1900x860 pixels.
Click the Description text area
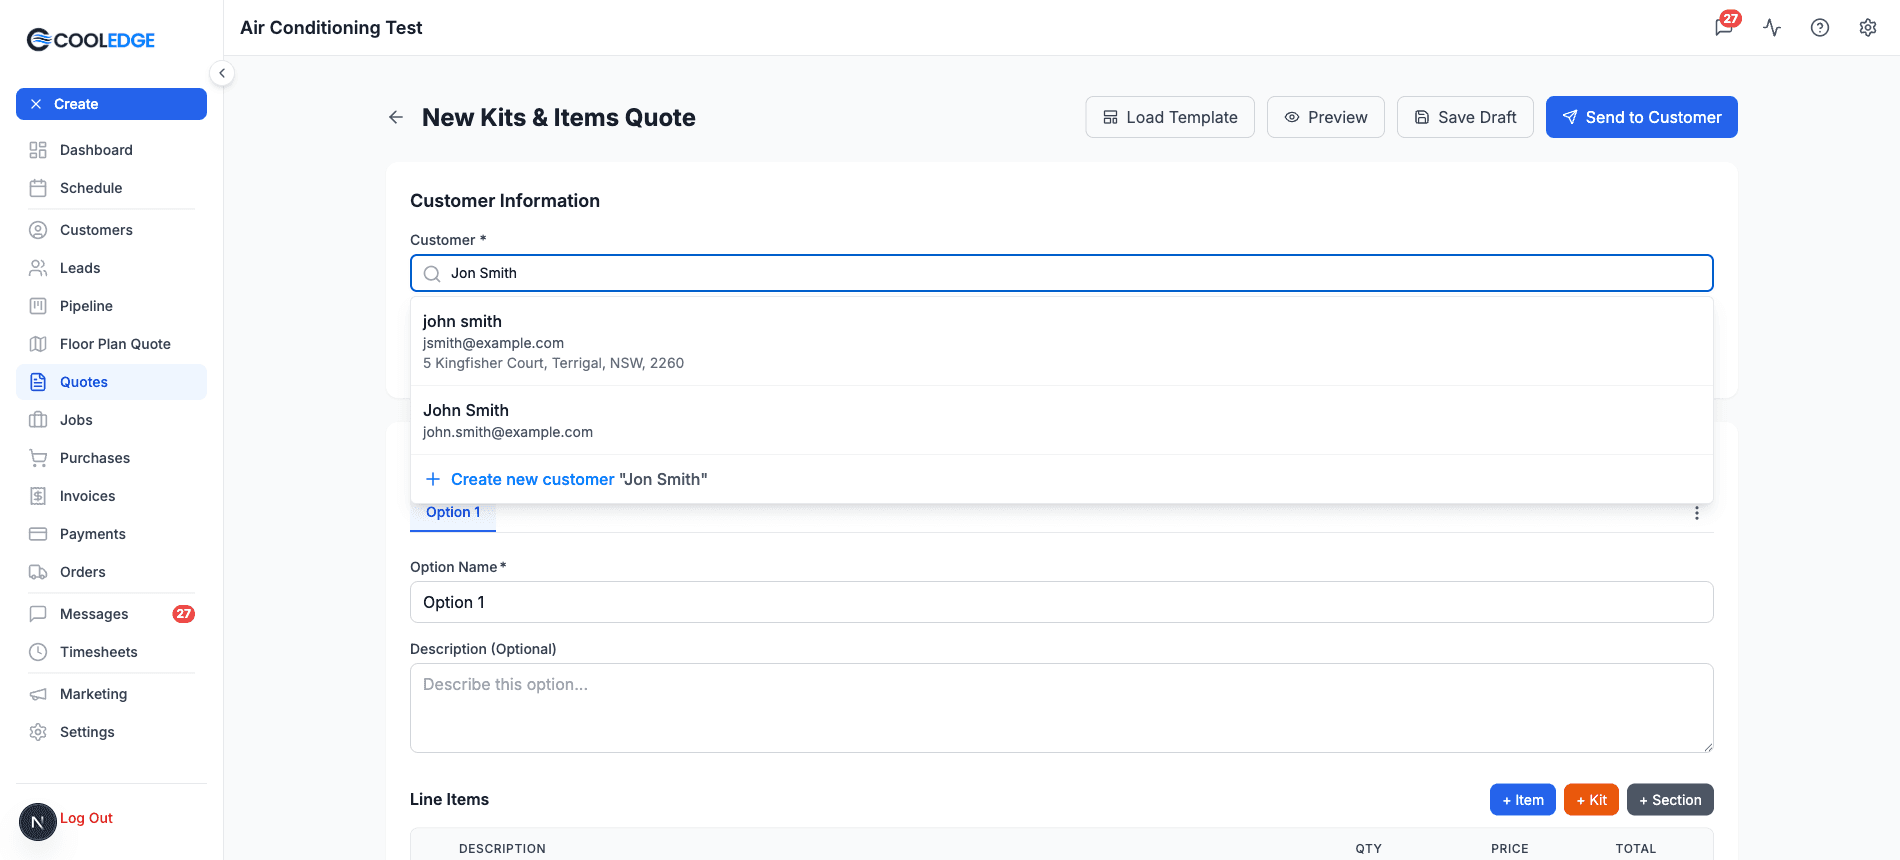click(x=1062, y=708)
